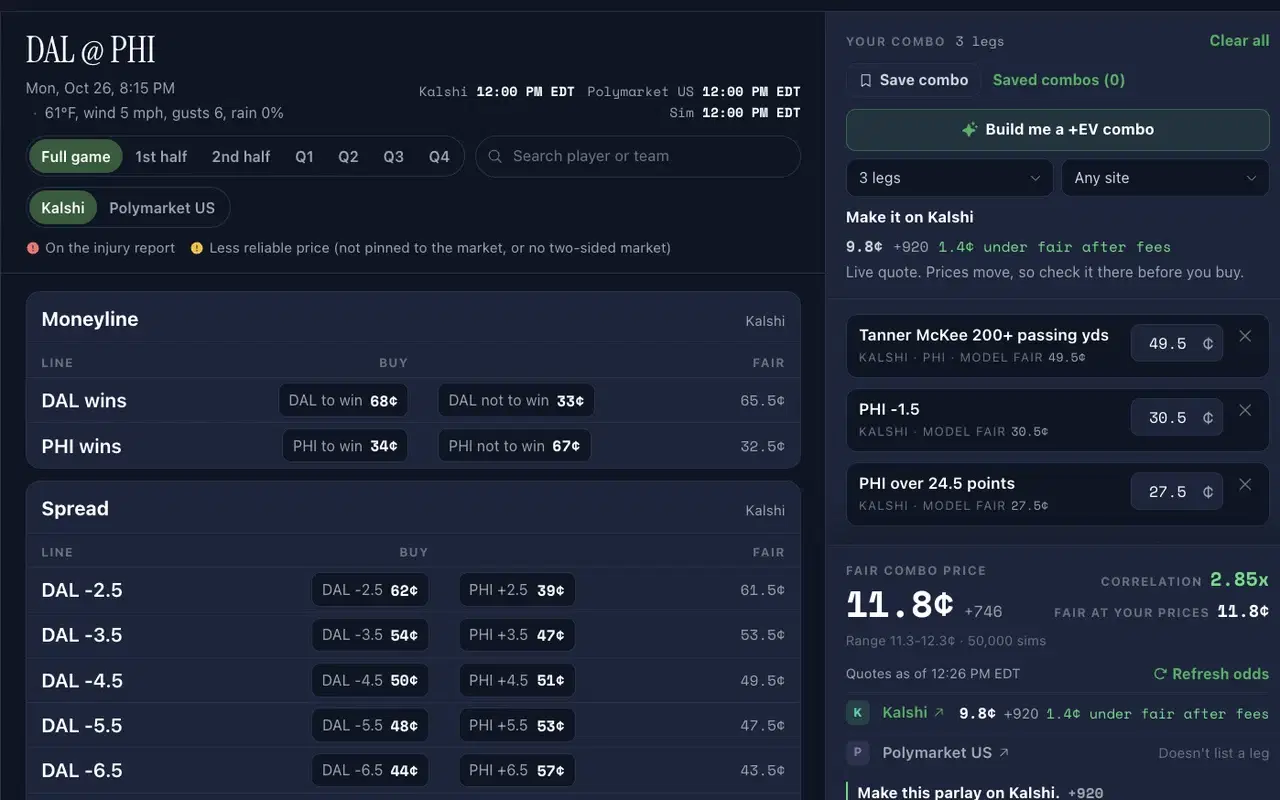Select the Q1 period tab

pos(304,157)
